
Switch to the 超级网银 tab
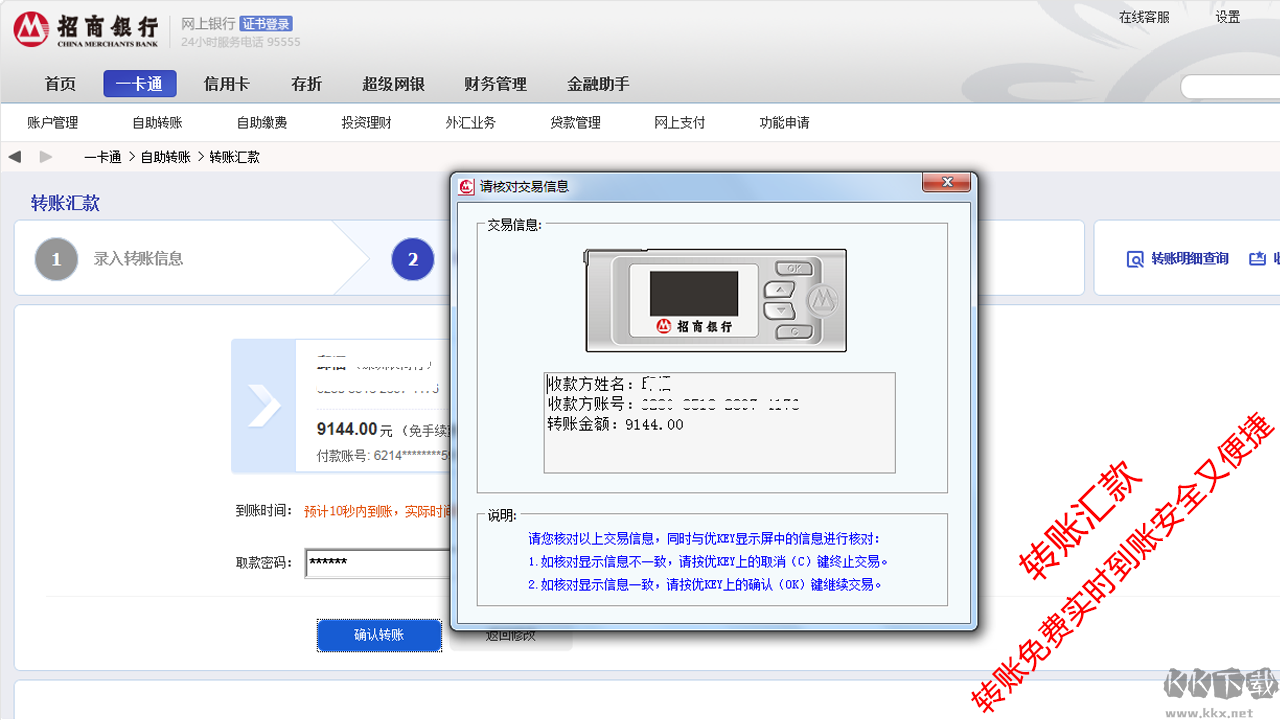coord(393,84)
